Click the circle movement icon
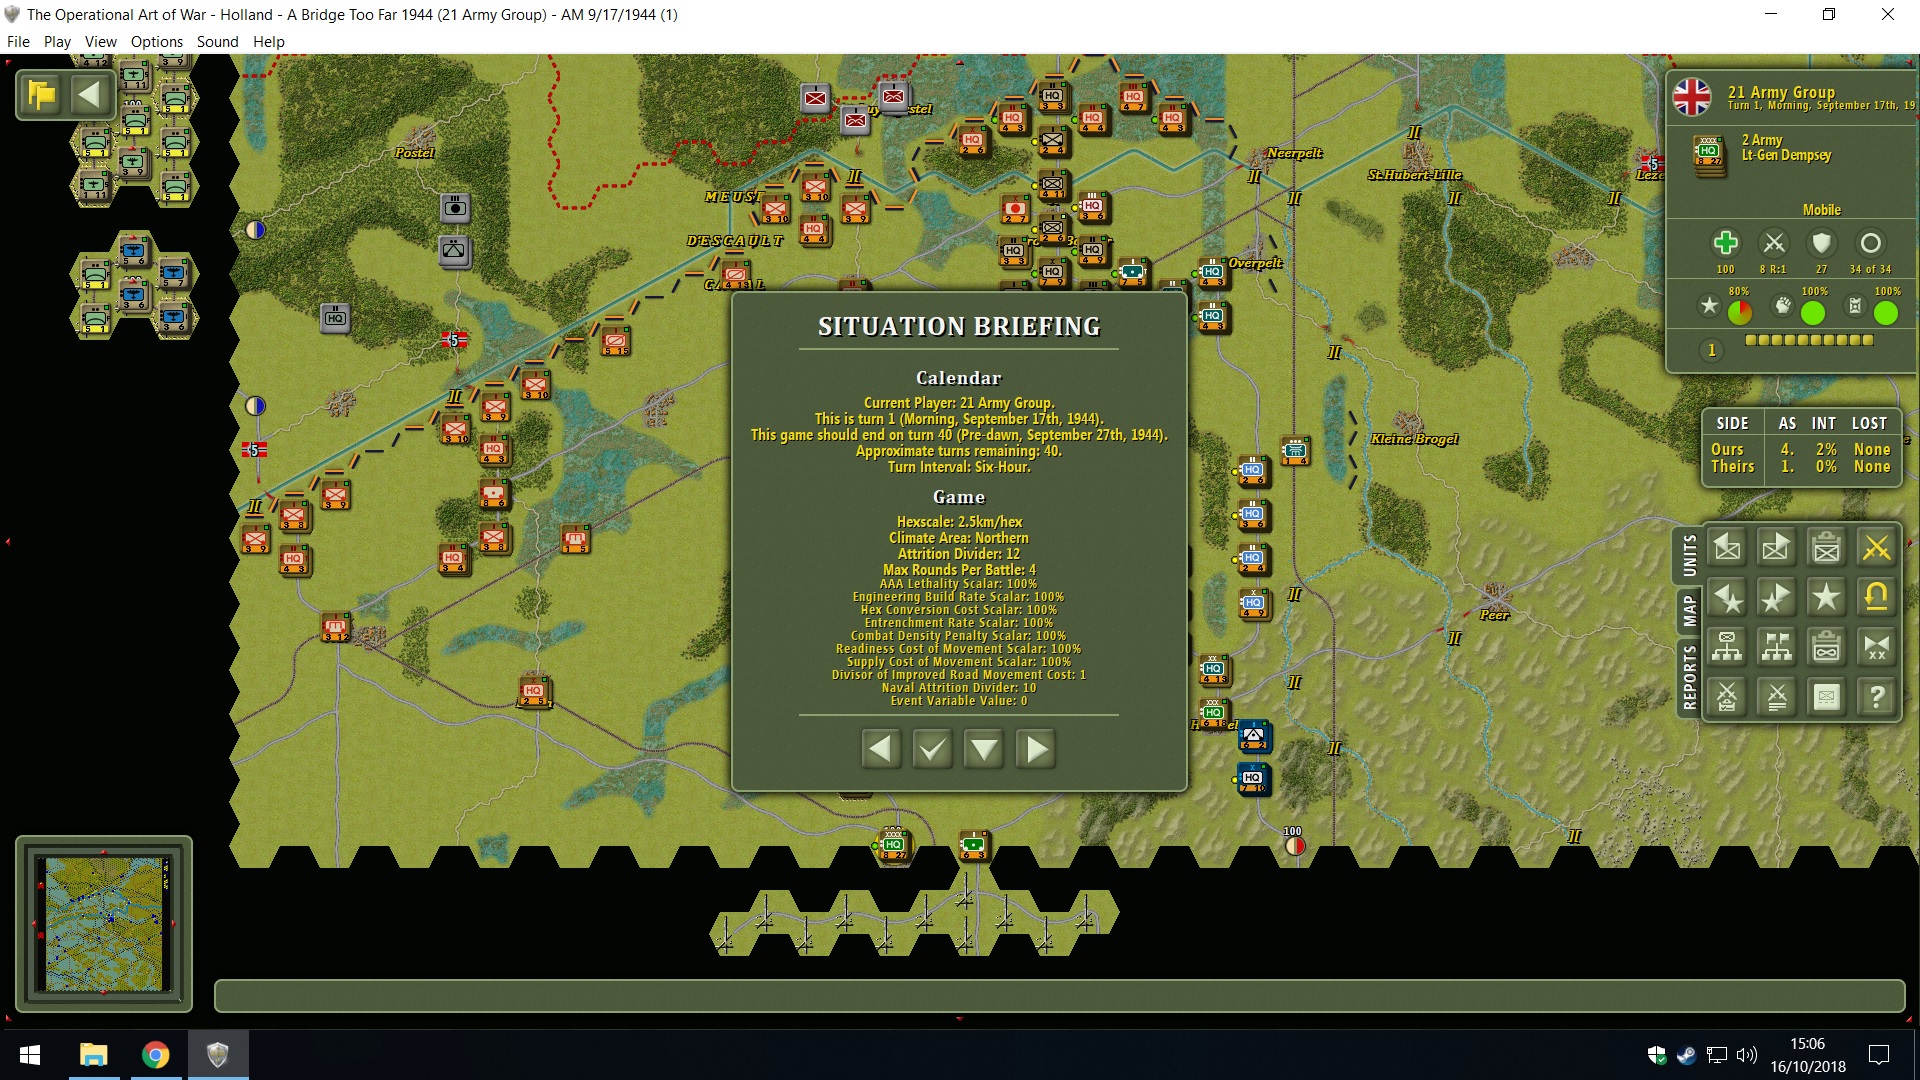 click(1870, 243)
